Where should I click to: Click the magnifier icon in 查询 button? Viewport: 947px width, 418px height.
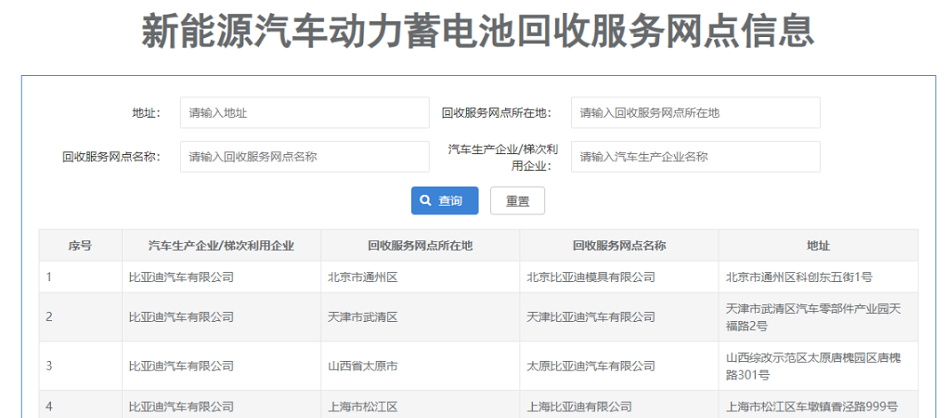click(426, 201)
